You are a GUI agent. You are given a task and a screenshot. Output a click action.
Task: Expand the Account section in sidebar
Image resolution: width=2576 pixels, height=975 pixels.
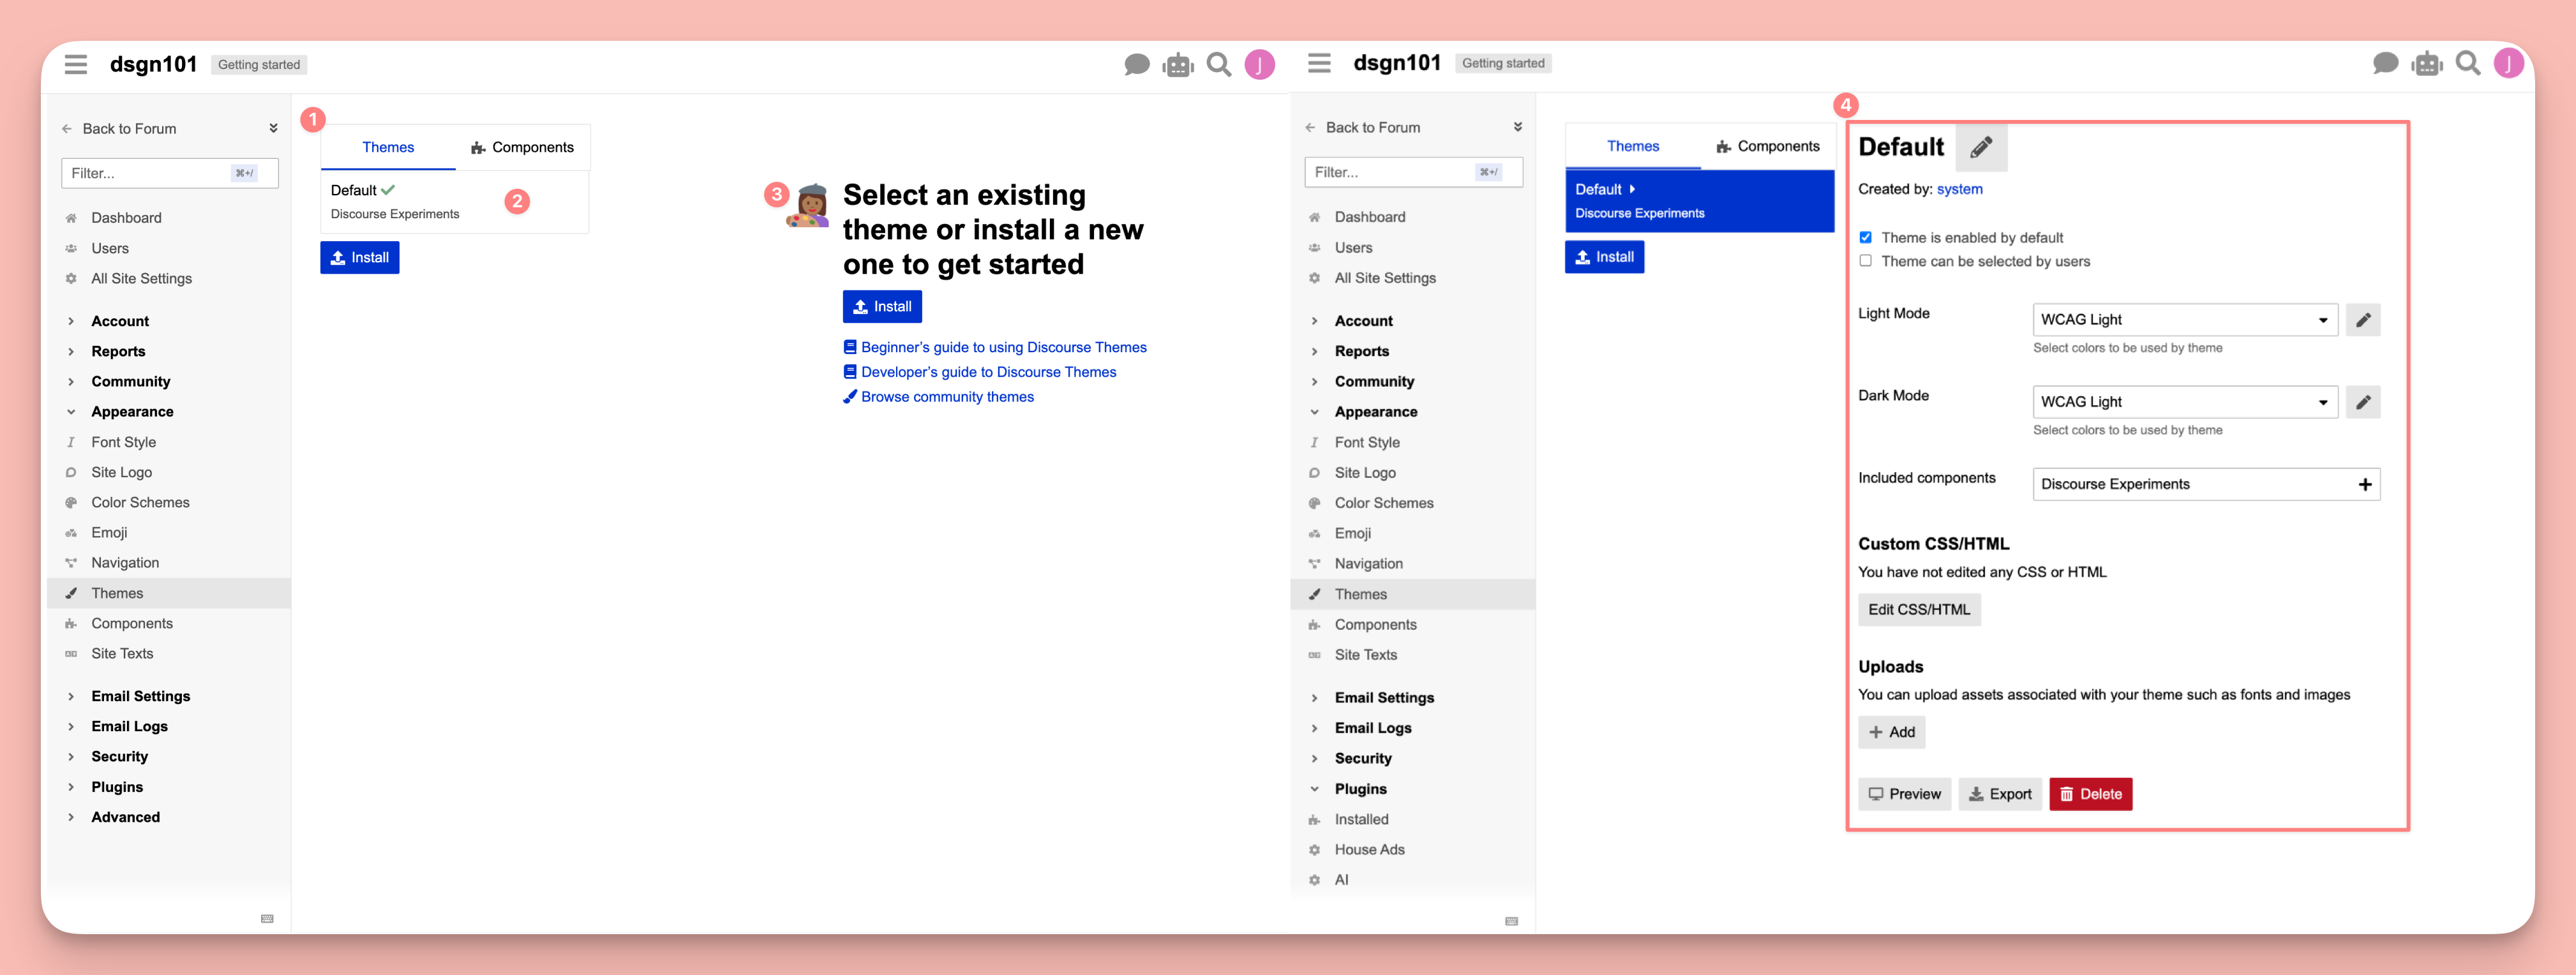120,320
